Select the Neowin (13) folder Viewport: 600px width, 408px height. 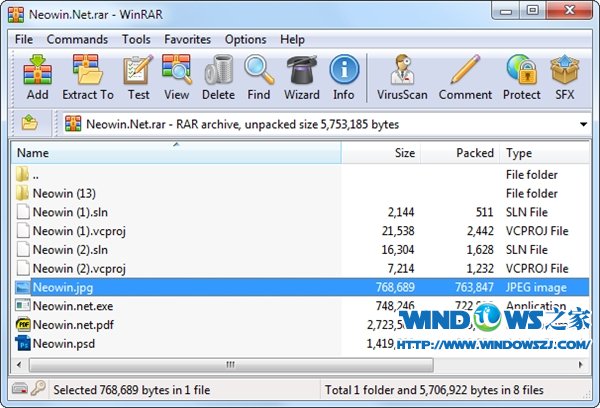tap(64, 193)
